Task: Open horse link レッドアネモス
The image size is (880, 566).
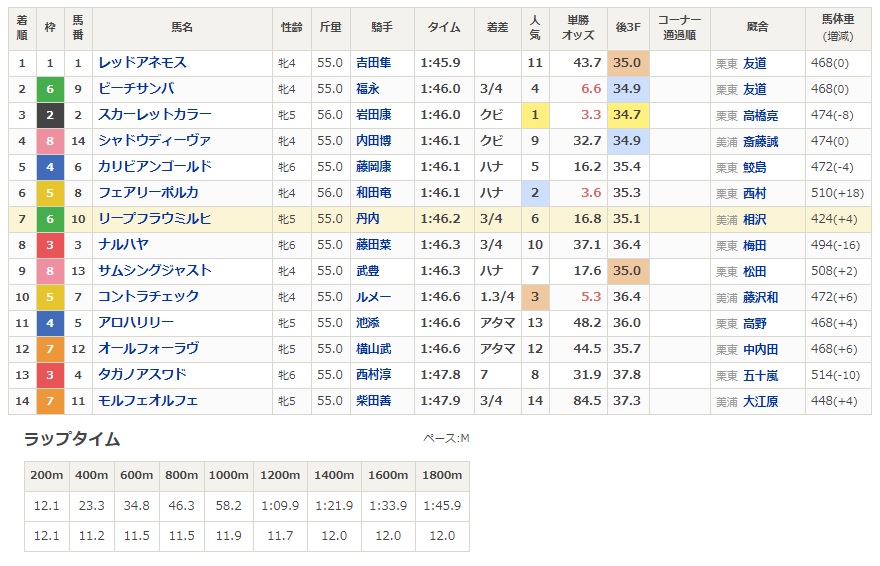Action: coord(142,63)
